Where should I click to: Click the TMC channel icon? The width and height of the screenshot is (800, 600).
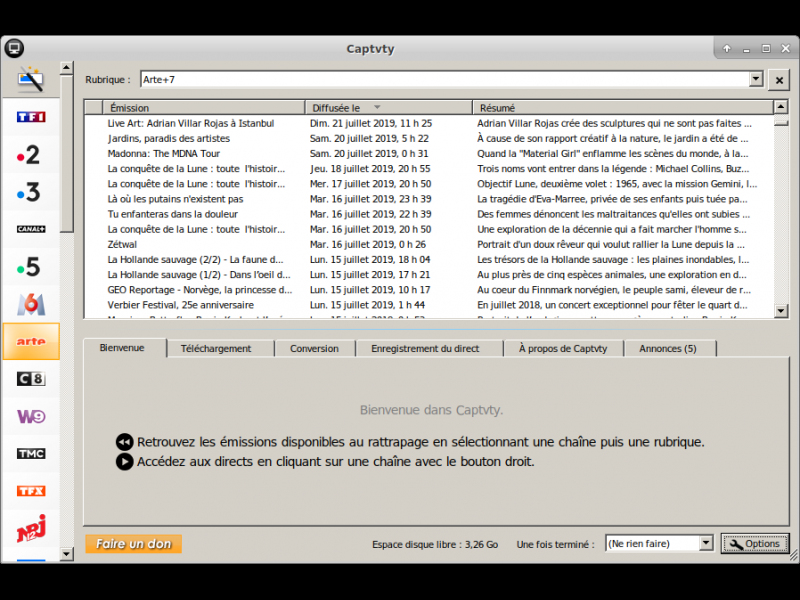pyautogui.click(x=31, y=453)
